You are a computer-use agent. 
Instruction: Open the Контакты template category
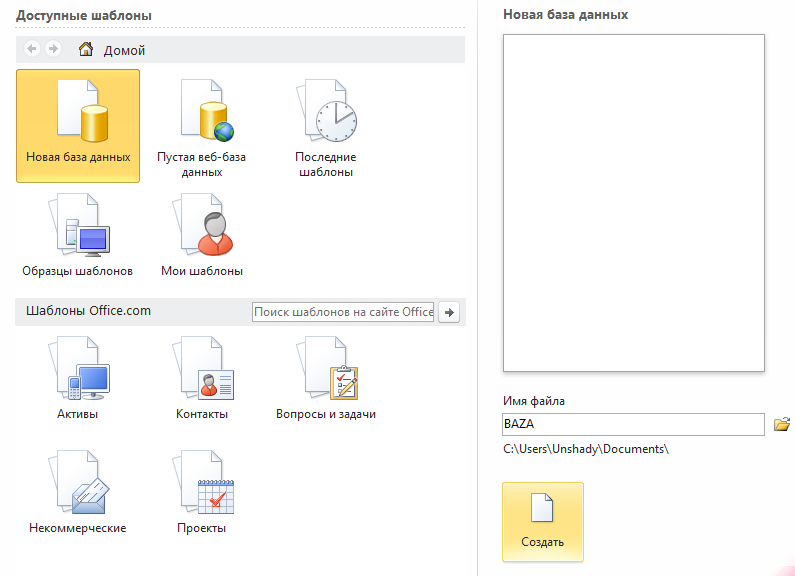click(x=202, y=378)
